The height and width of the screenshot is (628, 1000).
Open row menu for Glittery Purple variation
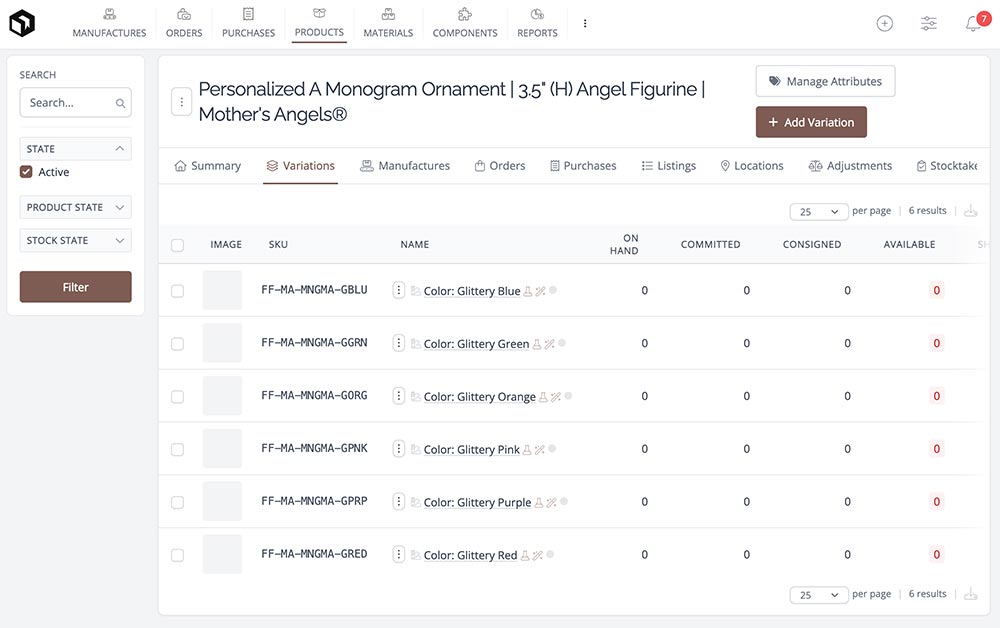click(399, 502)
